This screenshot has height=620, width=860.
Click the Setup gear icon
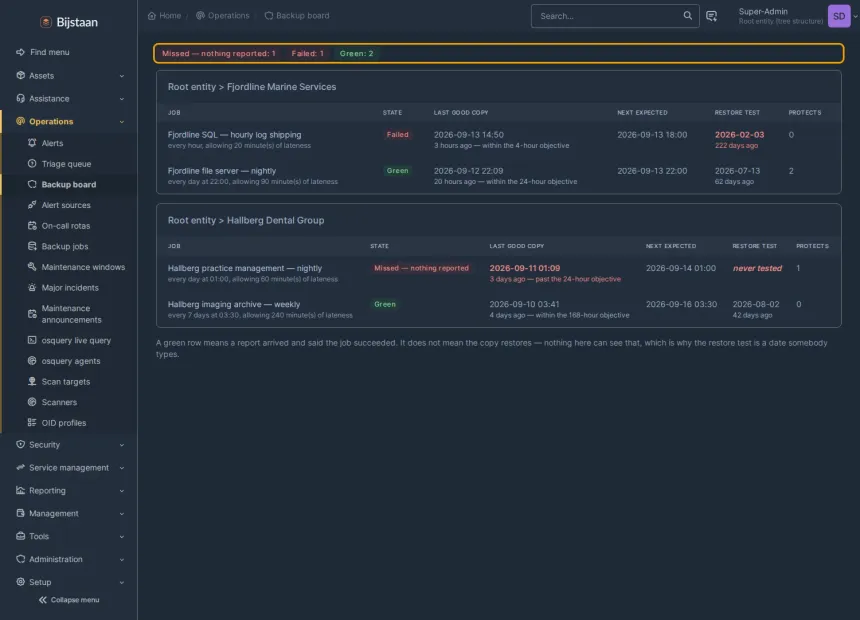coord(20,582)
